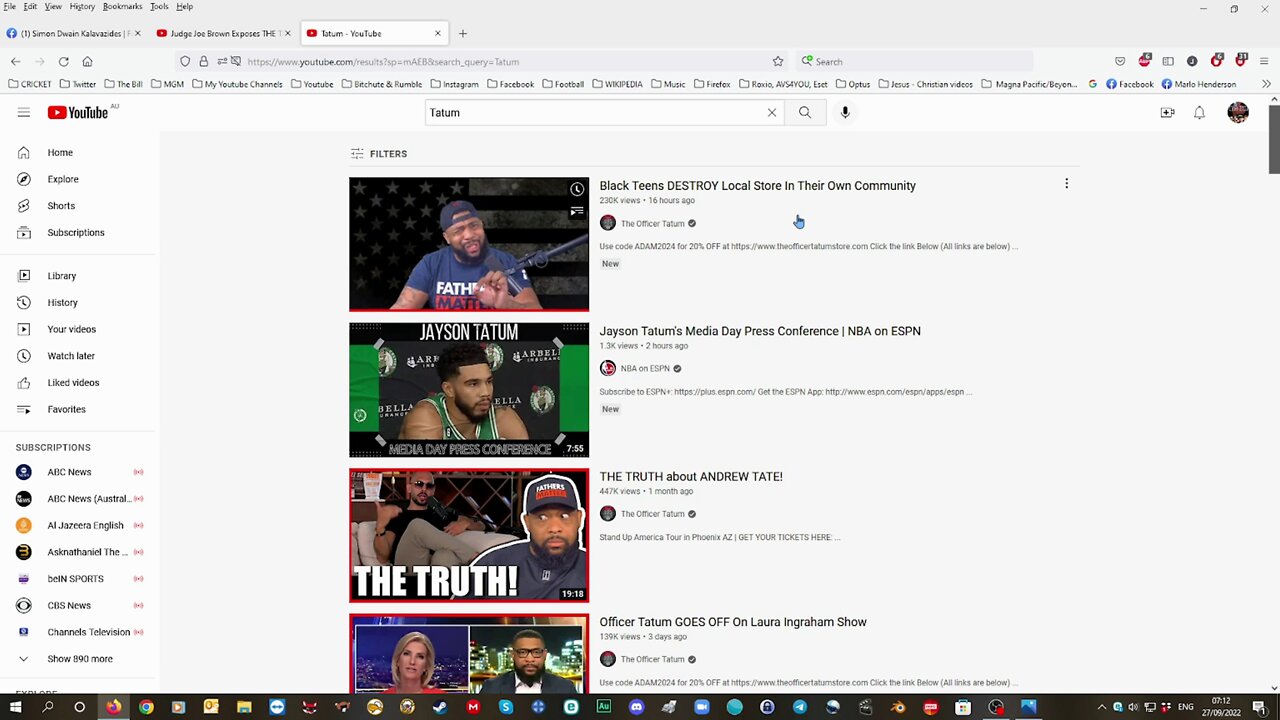Image resolution: width=1280 pixels, height=720 pixels.
Task: Add first video to queue icon
Action: 577,211
